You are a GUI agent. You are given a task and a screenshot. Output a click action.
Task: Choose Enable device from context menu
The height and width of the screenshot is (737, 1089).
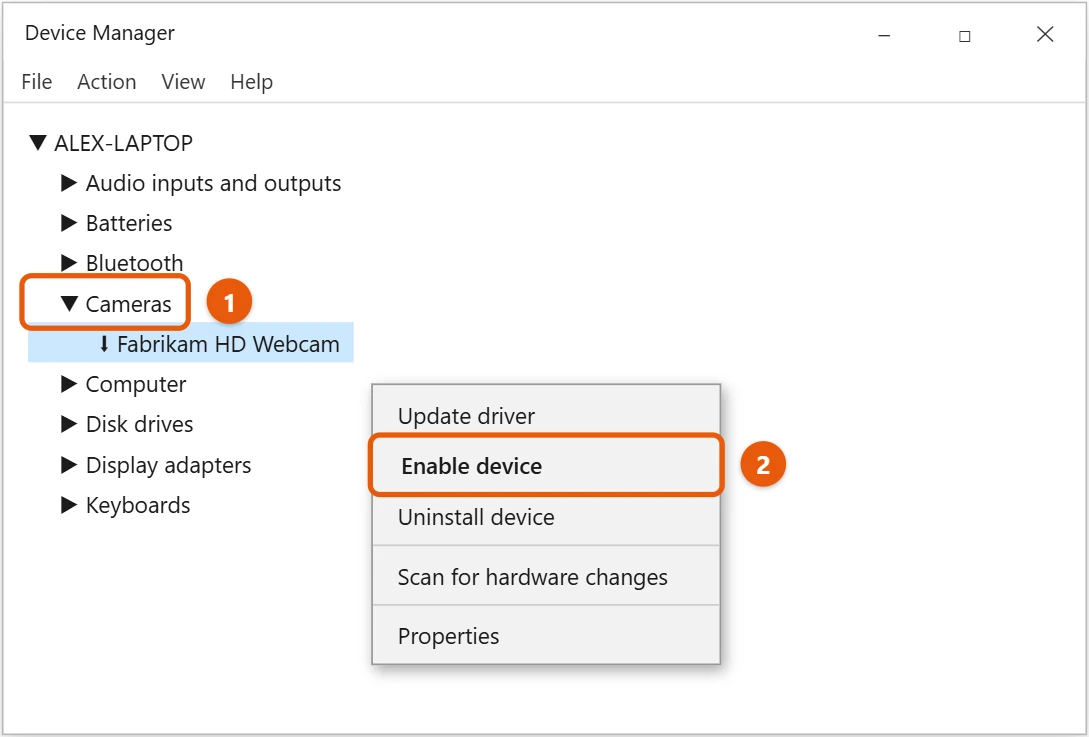[x=546, y=465]
